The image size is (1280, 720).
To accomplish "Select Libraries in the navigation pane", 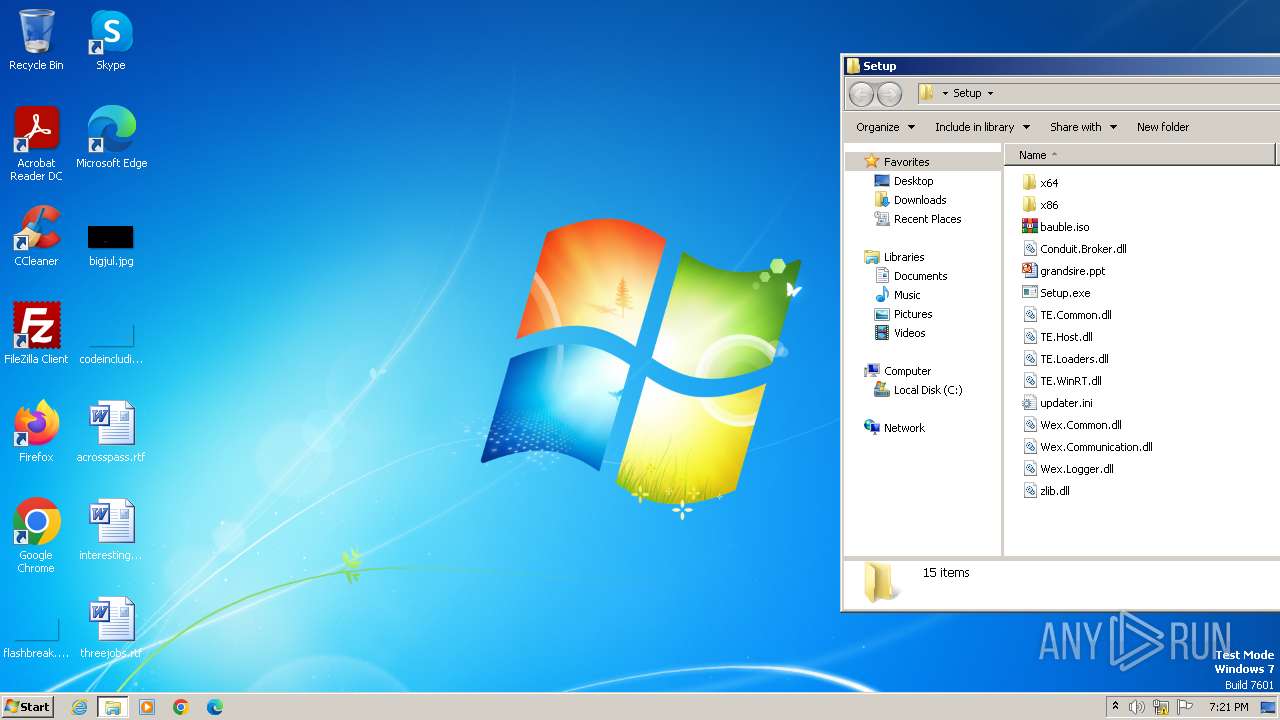I will [904, 257].
